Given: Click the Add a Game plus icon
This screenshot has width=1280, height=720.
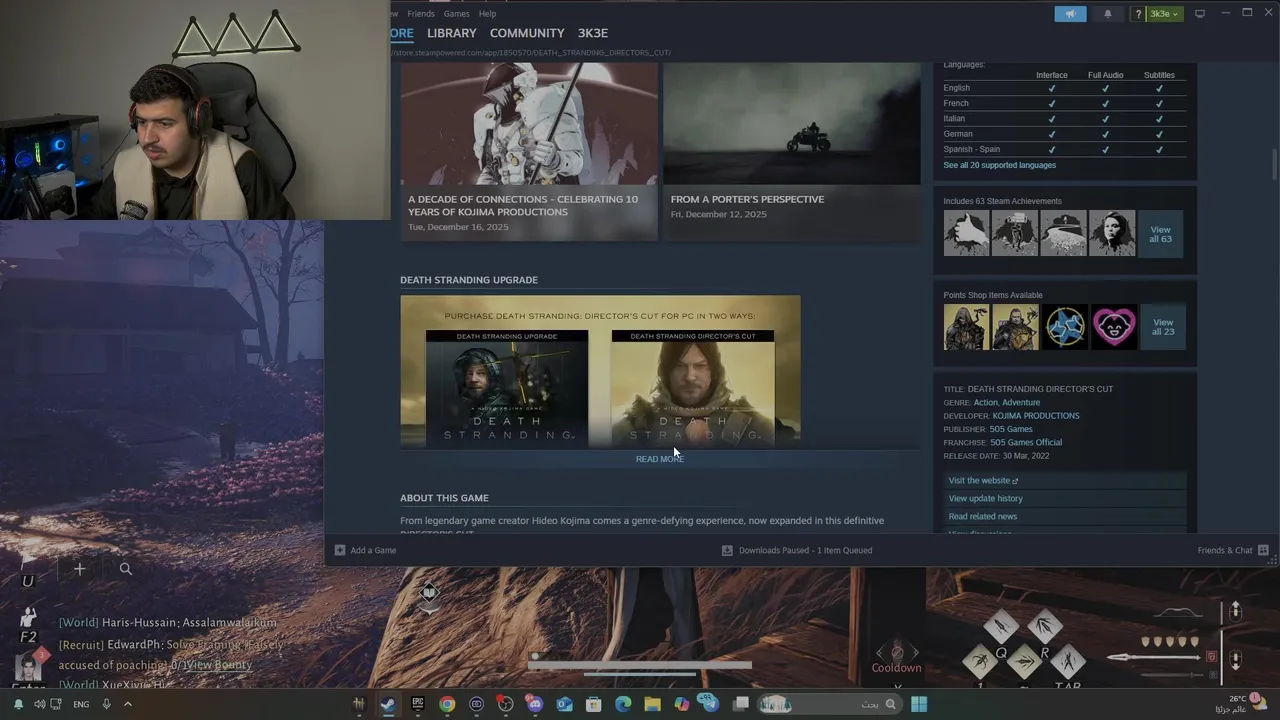Looking at the screenshot, I should point(340,550).
